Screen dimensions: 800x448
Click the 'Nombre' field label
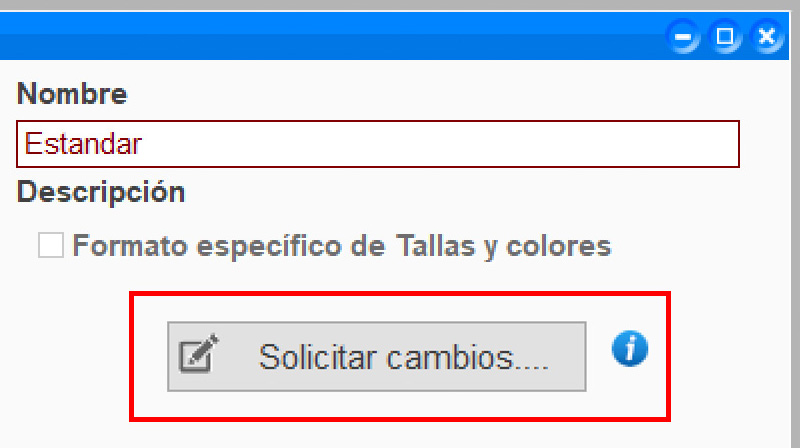(x=72, y=95)
